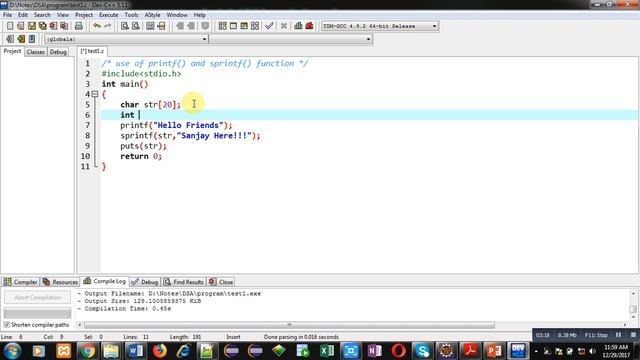Print the file using the printer icon
The width and height of the screenshot is (640, 360).
(78, 26)
